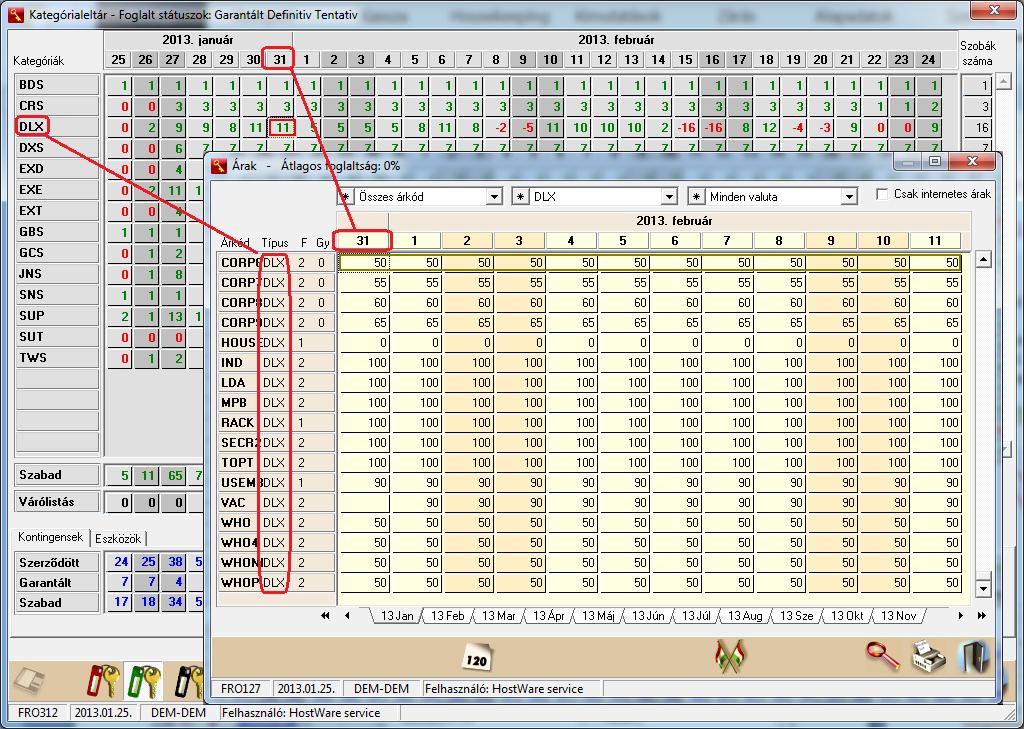Screen dimensions: 1024x729
Task: Click the asterisk button beside Összes árkód
Action: point(345,197)
